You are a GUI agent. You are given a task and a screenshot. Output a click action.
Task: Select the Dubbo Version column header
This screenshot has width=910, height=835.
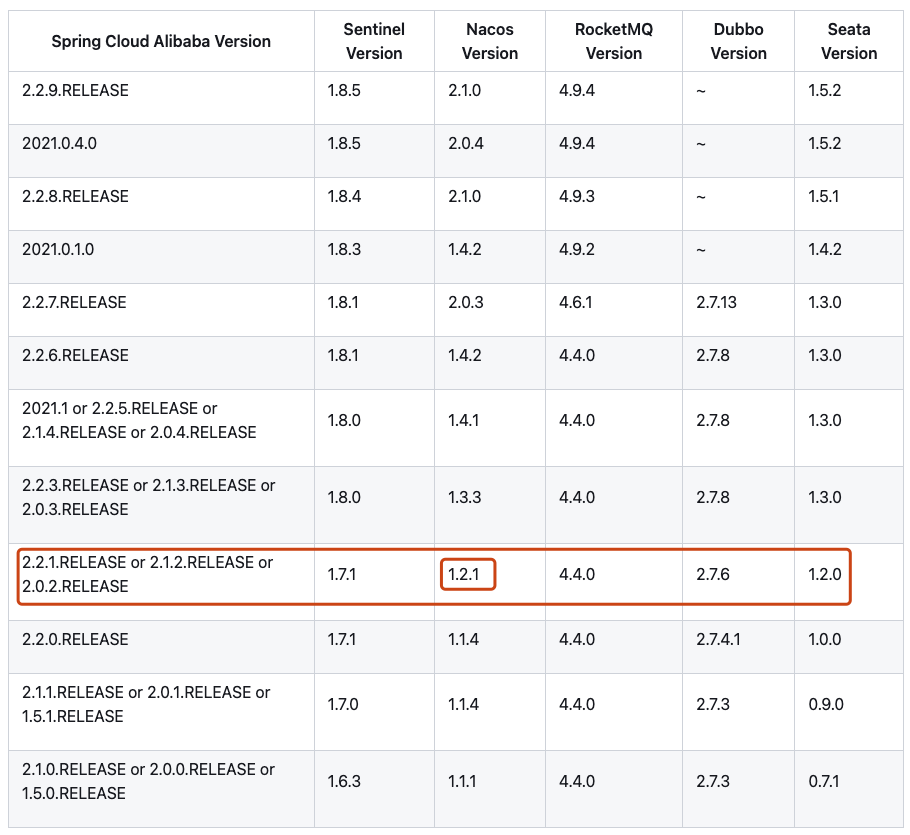pyautogui.click(x=738, y=41)
